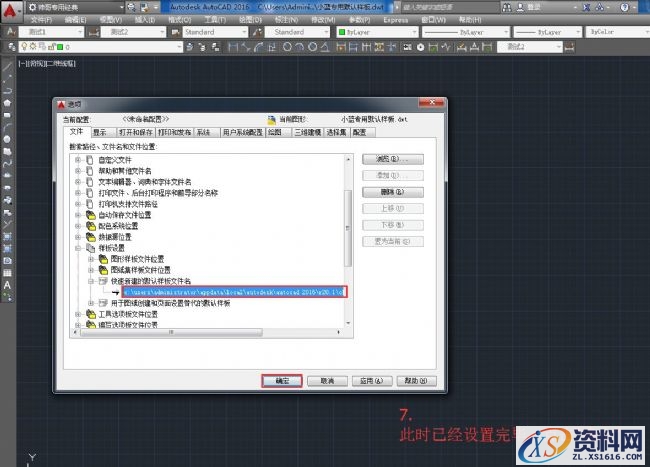Expand the 图形样板文件位置 tree node

(x=91, y=259)
